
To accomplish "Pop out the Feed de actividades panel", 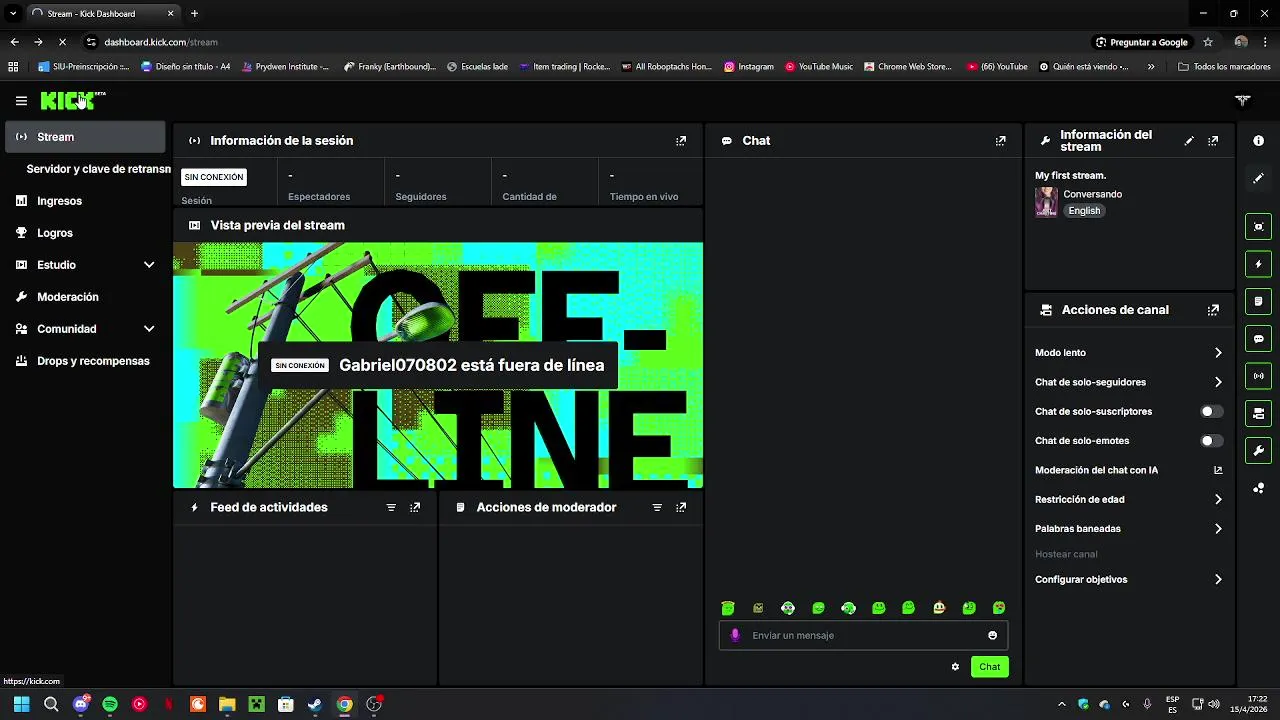I will [415, 508].
